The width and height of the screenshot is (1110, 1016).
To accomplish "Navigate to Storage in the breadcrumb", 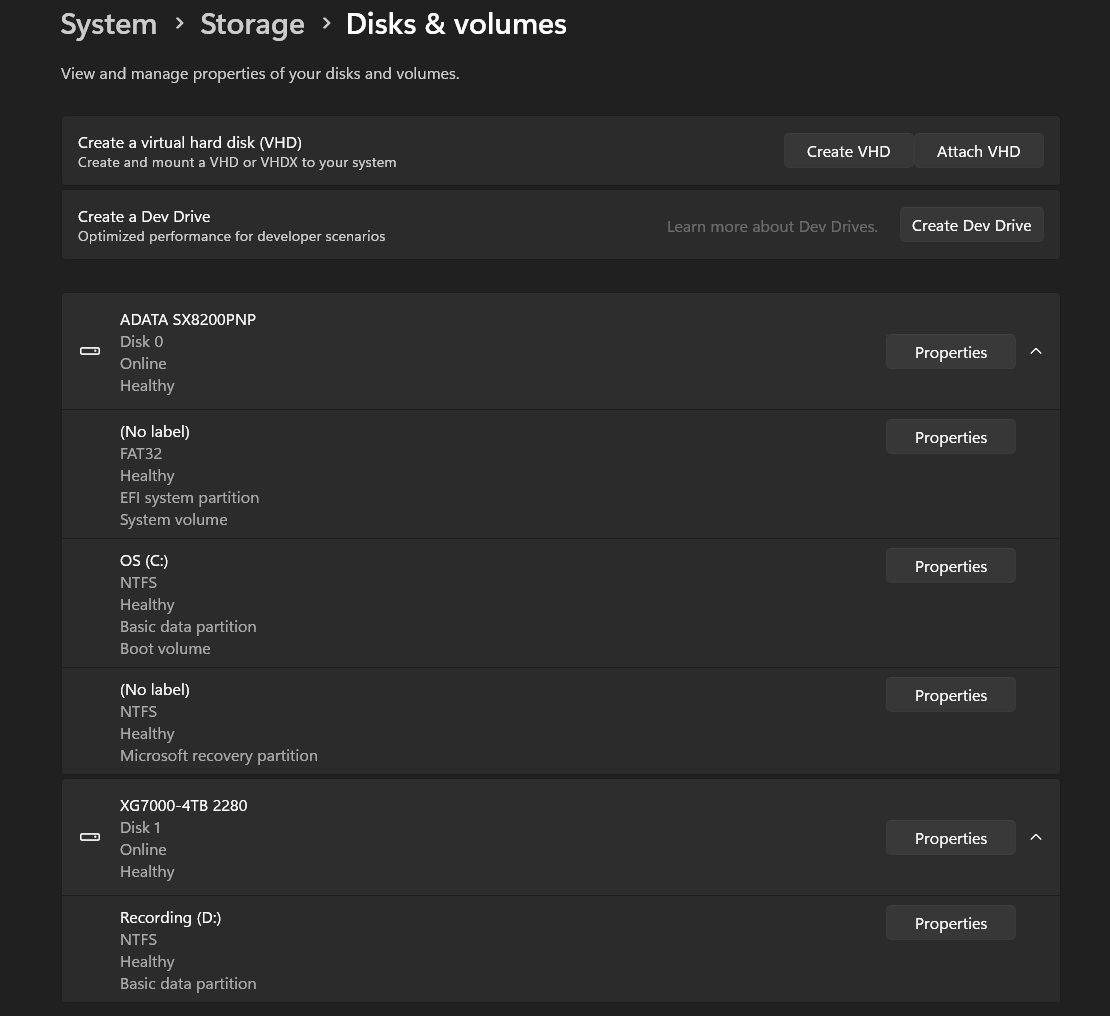I will click(x=252, y=25).
